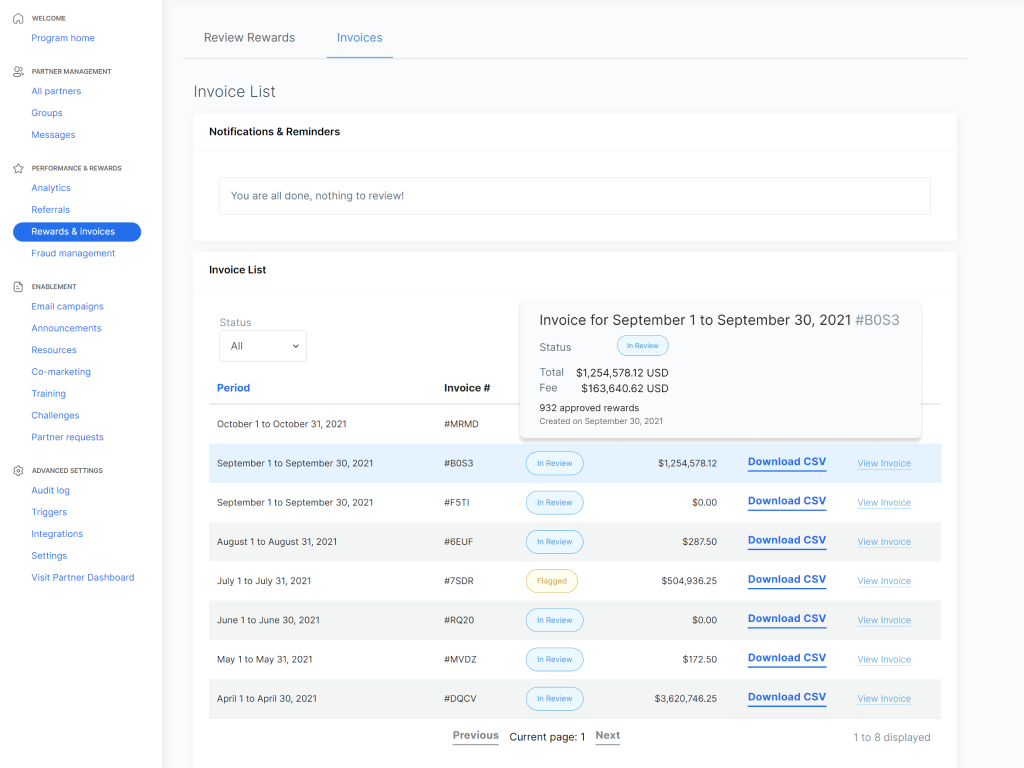The height and width of the screenshot is (768, 1024).
Task: Click the Flagged status badge
Action: [x=551, y=581]
